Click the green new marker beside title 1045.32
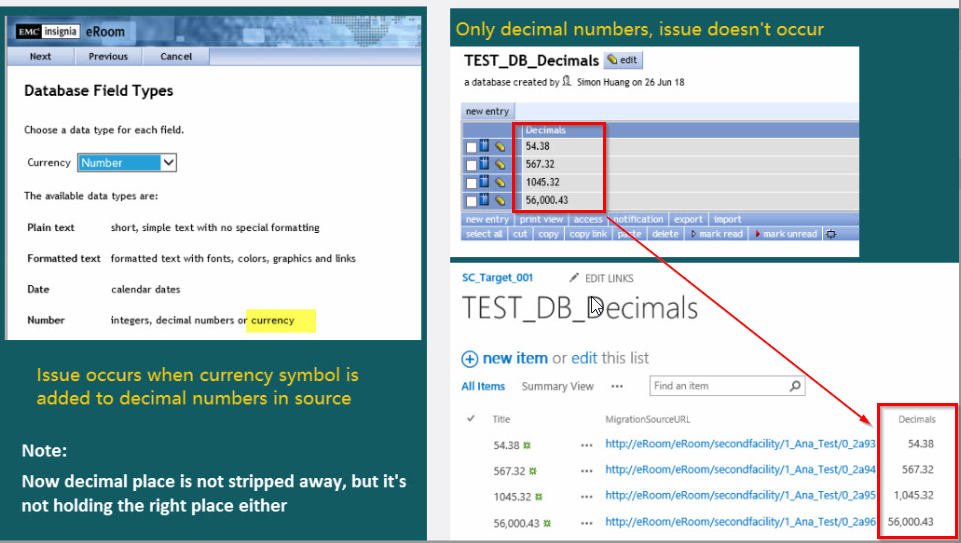 (539, 497)
